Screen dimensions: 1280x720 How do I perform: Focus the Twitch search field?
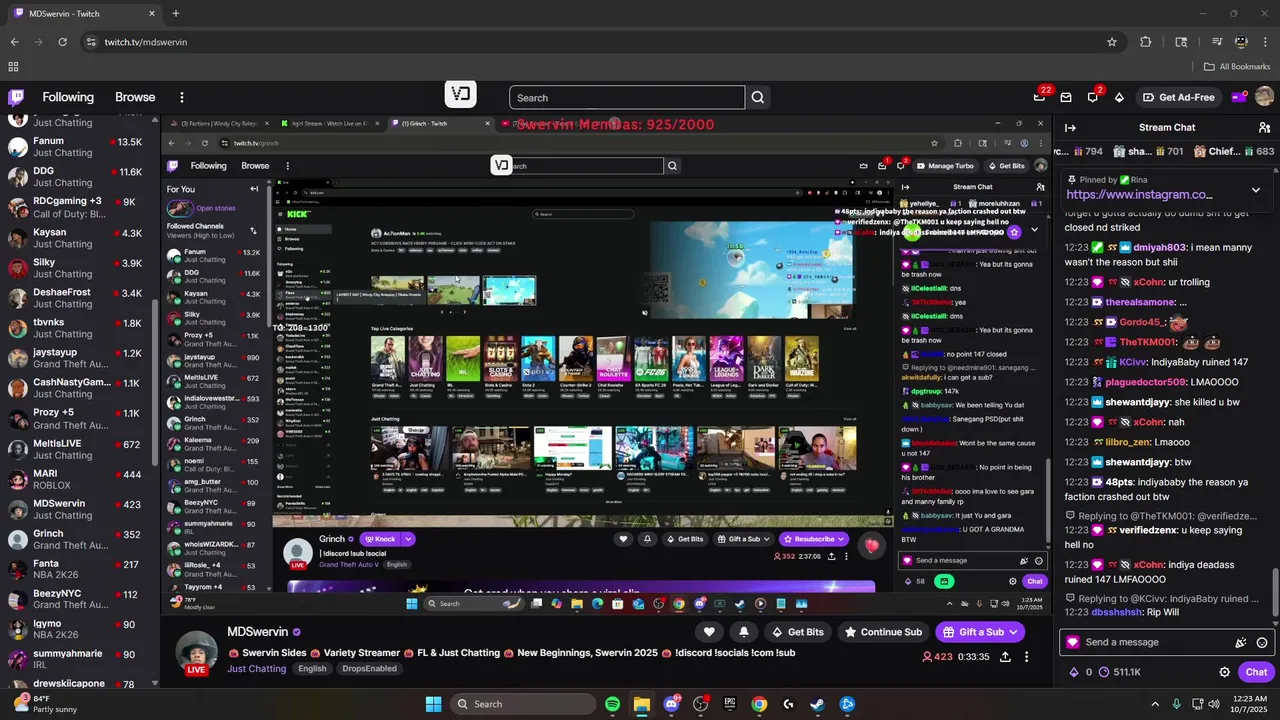pyautogui.click(x=627, y=97)
